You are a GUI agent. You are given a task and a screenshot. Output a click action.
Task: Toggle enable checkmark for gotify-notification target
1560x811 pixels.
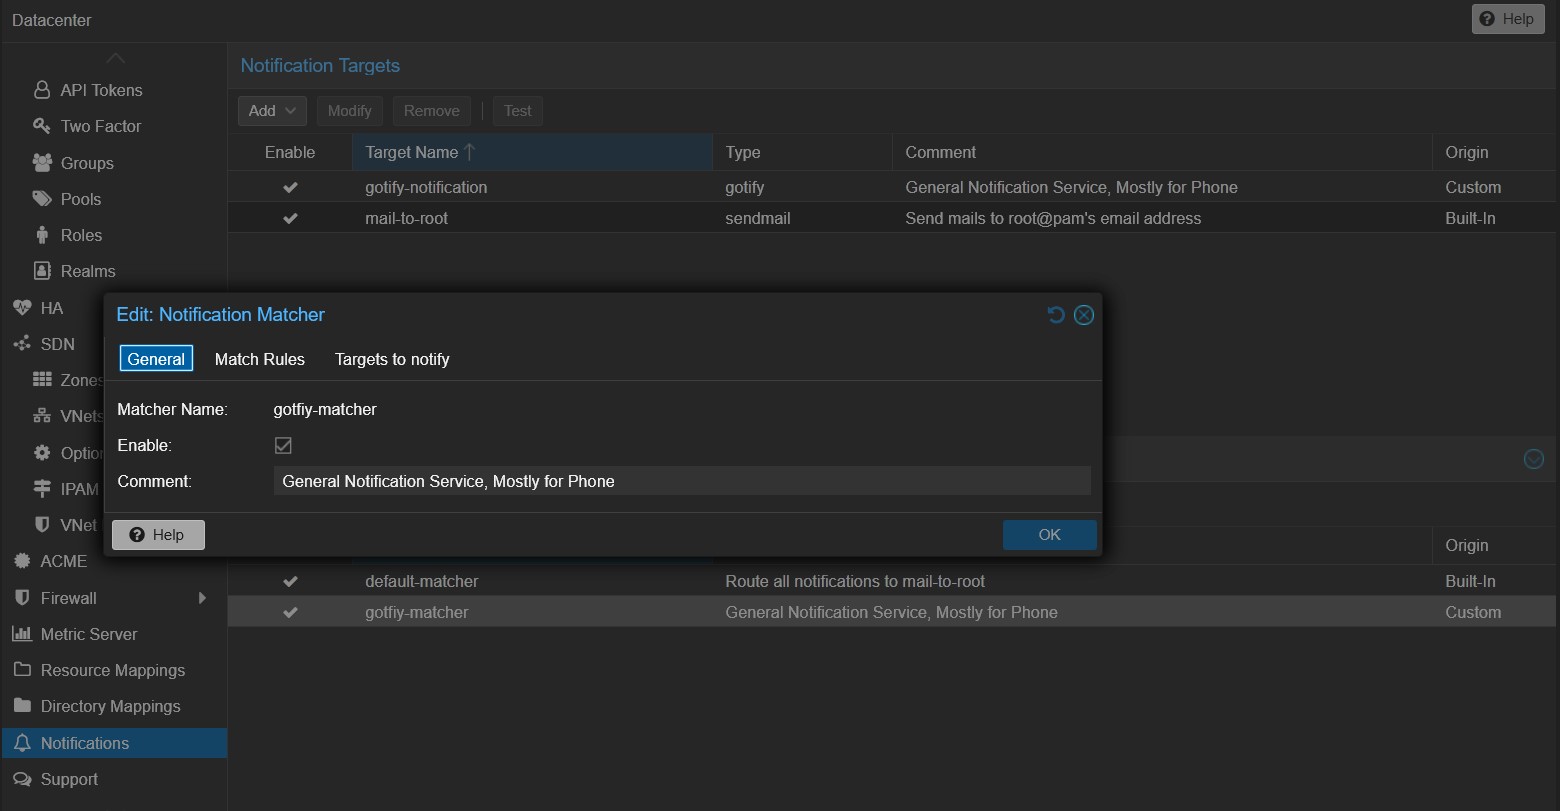pyautogui.click(x=290, y=187)
